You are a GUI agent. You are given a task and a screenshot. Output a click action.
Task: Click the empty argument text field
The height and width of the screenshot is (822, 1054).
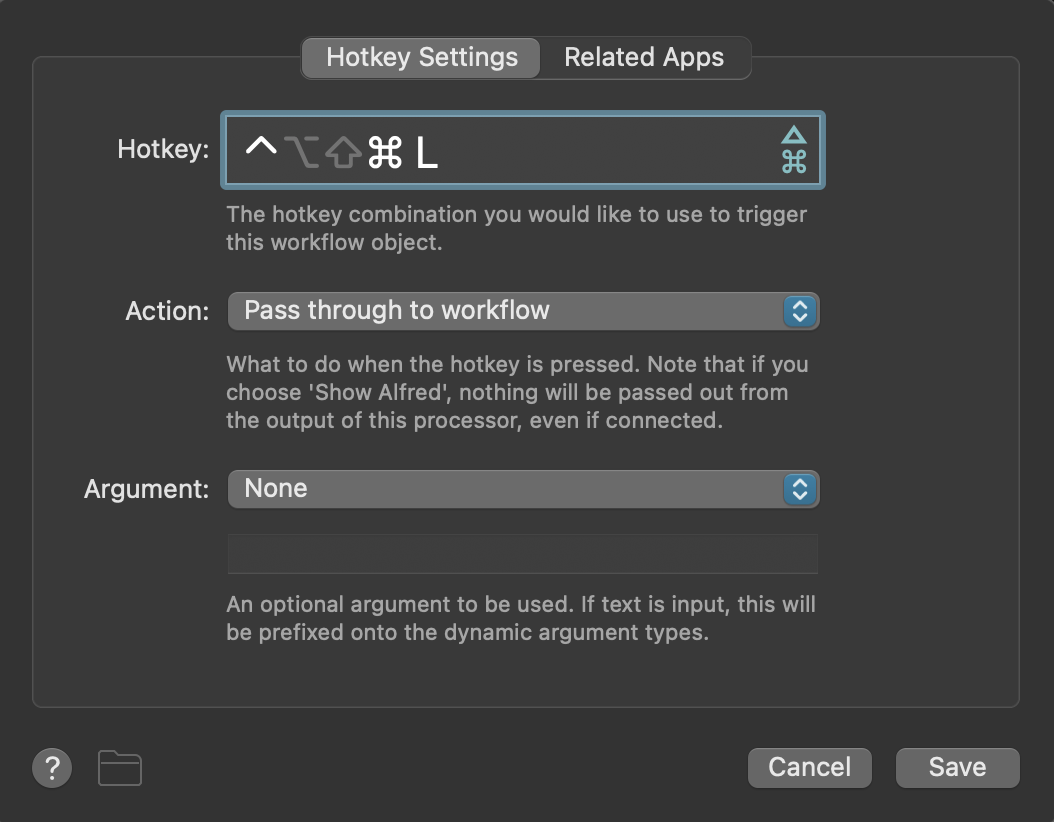(523, 554)
